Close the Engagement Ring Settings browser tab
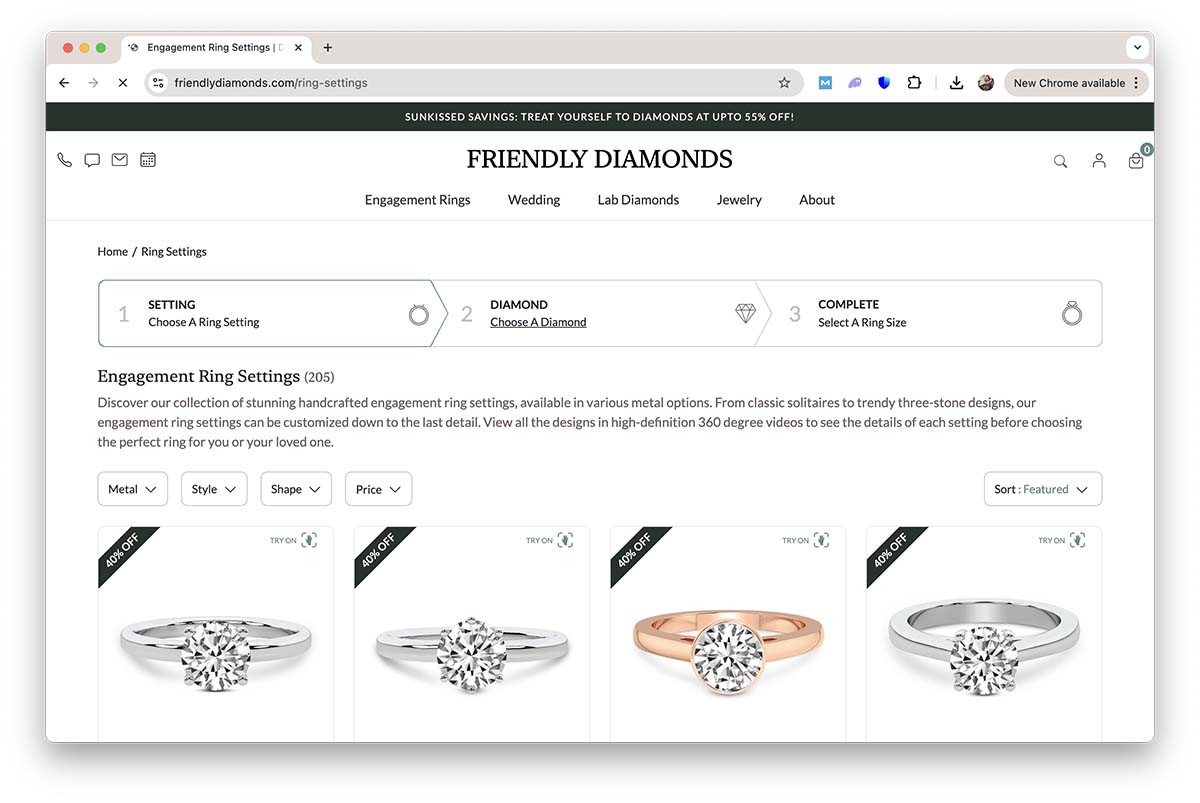The image size is (1200, 803). (x=296, y=47)
